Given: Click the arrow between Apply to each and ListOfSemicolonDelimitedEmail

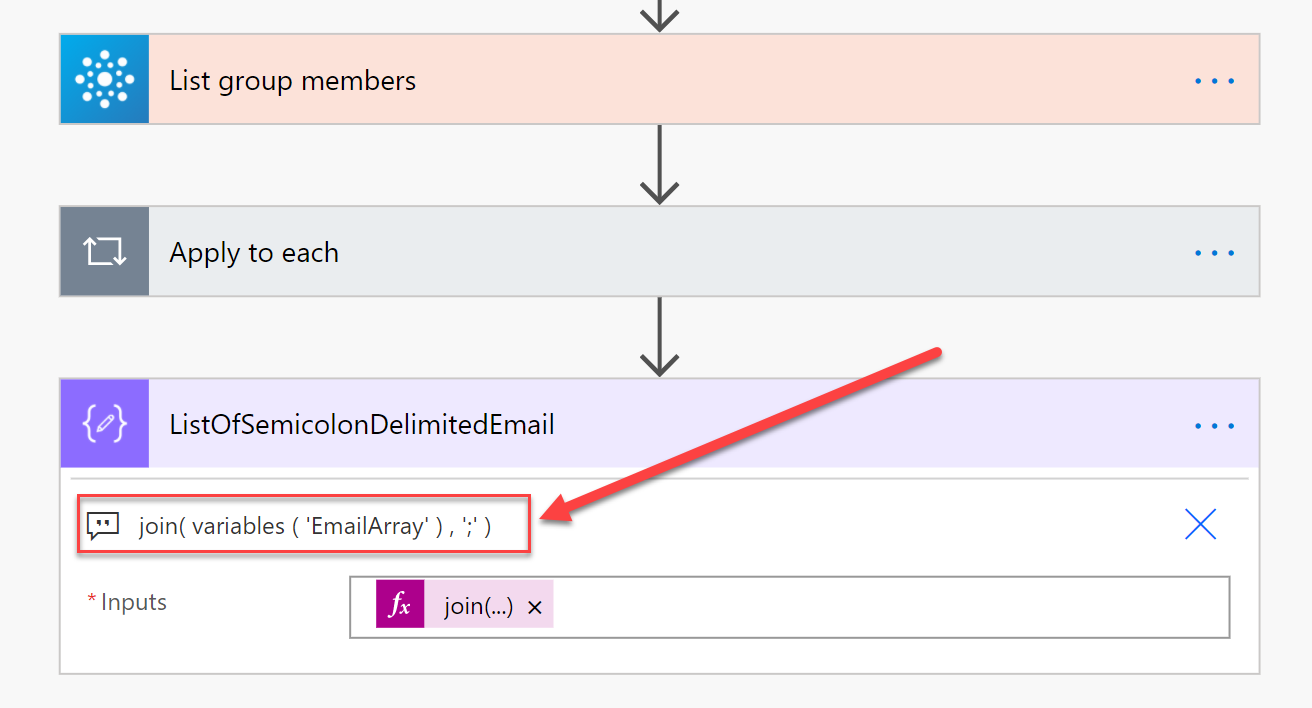Looking at the screenshot, I should tap(659, 337).
